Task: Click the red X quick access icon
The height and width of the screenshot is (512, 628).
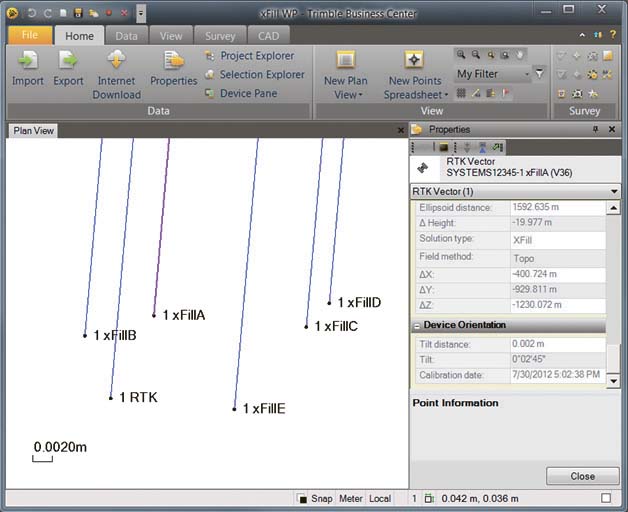Action: 124,13
